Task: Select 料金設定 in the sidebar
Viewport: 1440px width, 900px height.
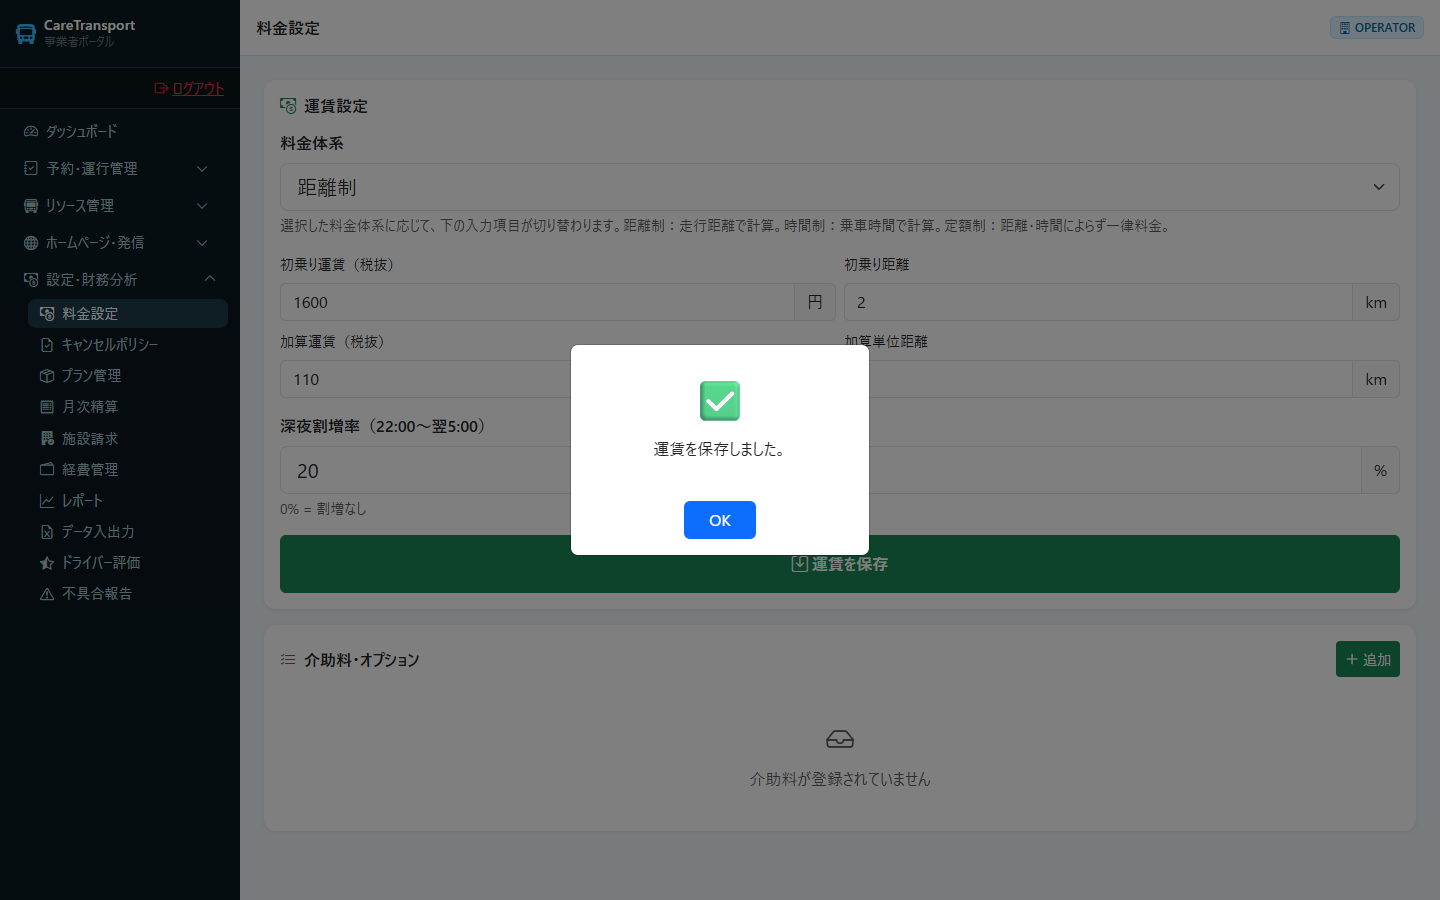Action: [128, 313]
